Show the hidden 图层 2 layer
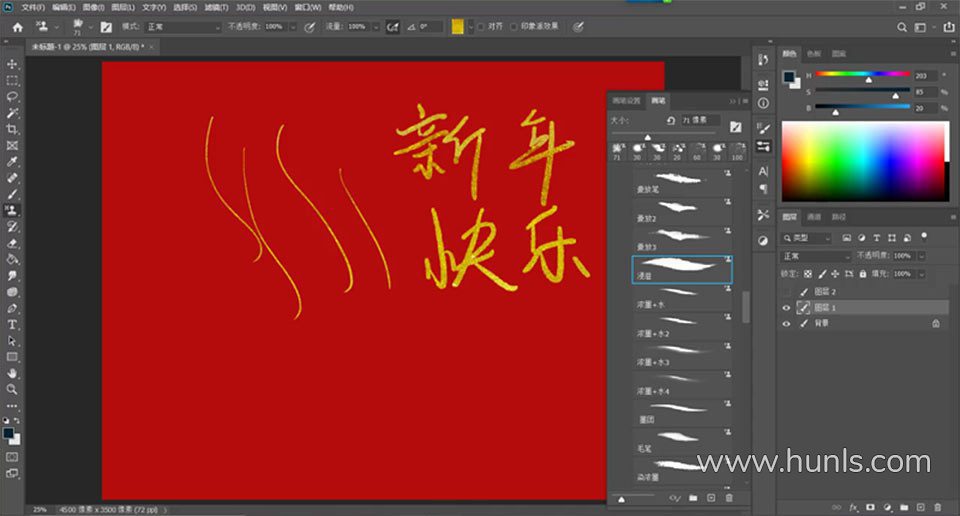Screen dimensions: 960x516 coord(786,292)
